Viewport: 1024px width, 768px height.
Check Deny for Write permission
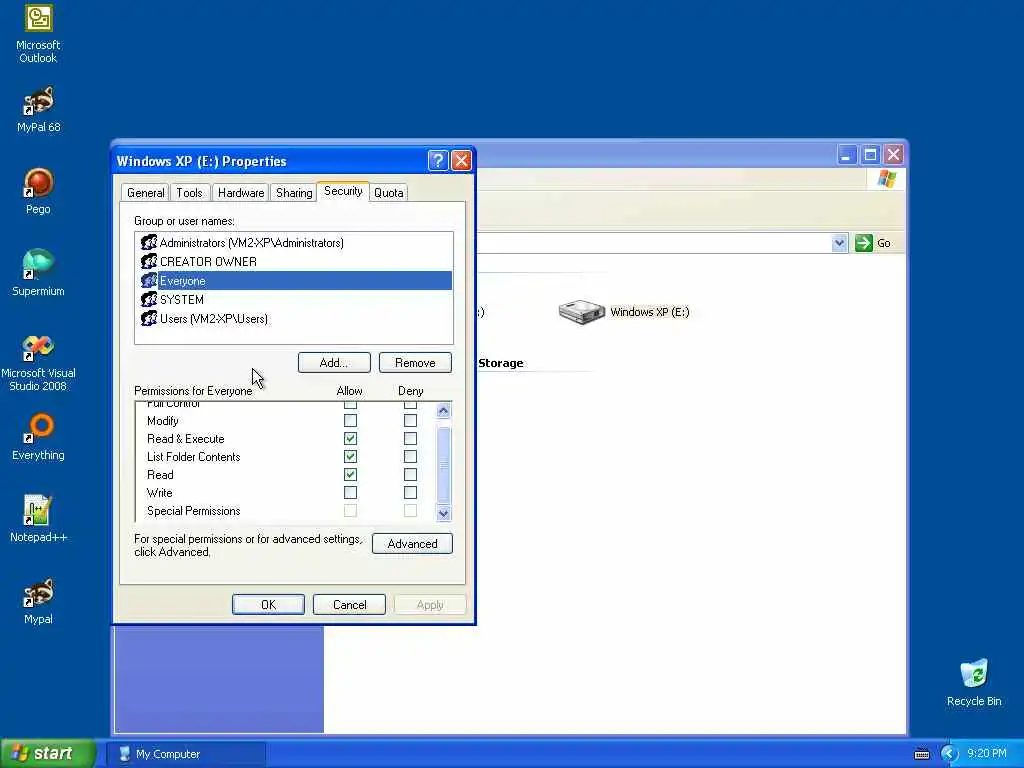click(410, 492)
